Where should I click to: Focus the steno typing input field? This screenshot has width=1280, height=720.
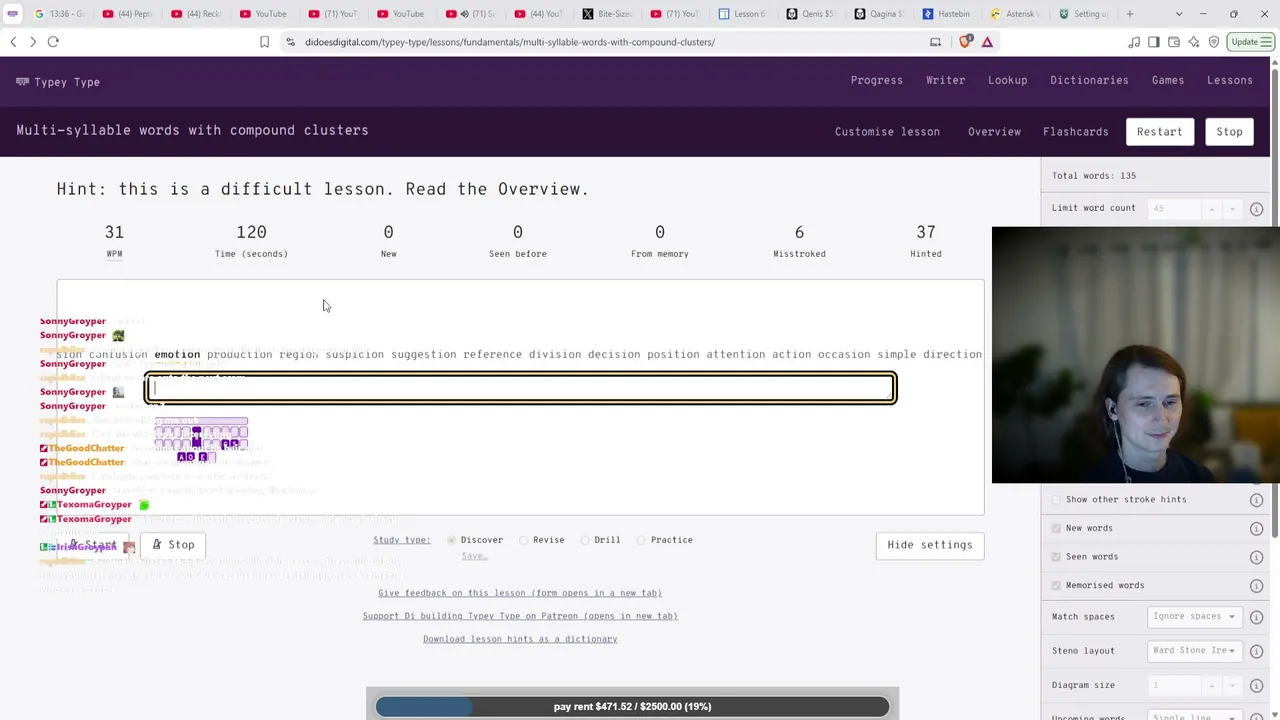coord(520,388)
